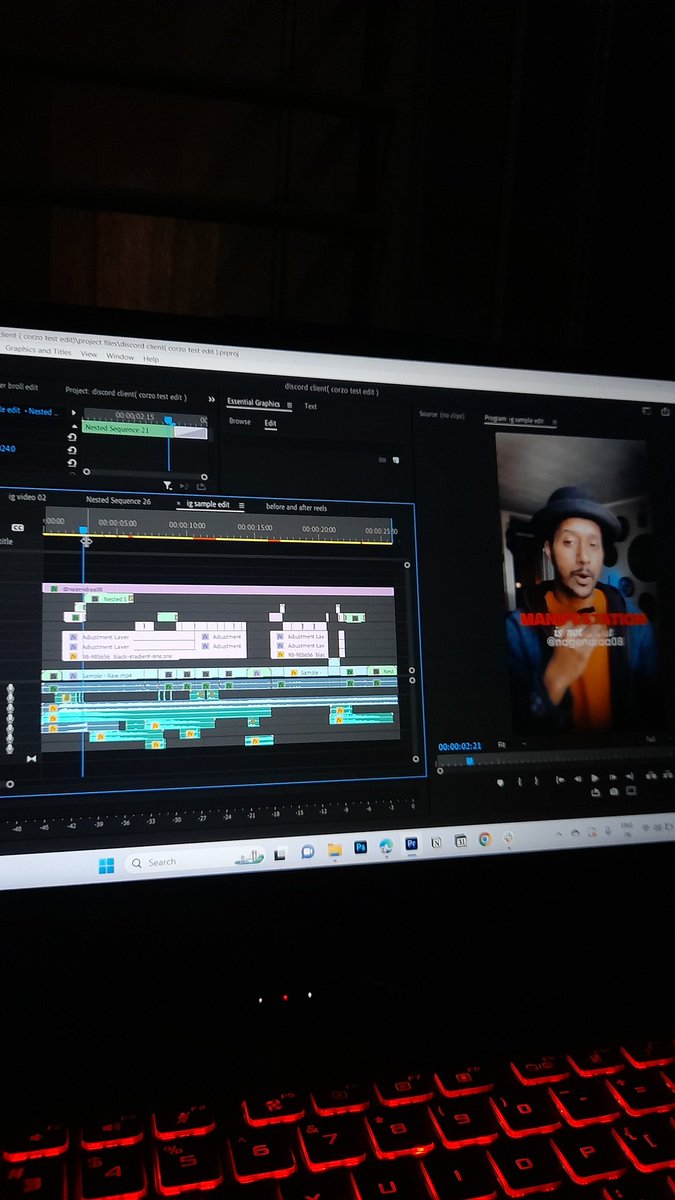Select the first Adjustment Layer clip in timeline
This screenshot has width=675, height=1200.
(129, 637)
